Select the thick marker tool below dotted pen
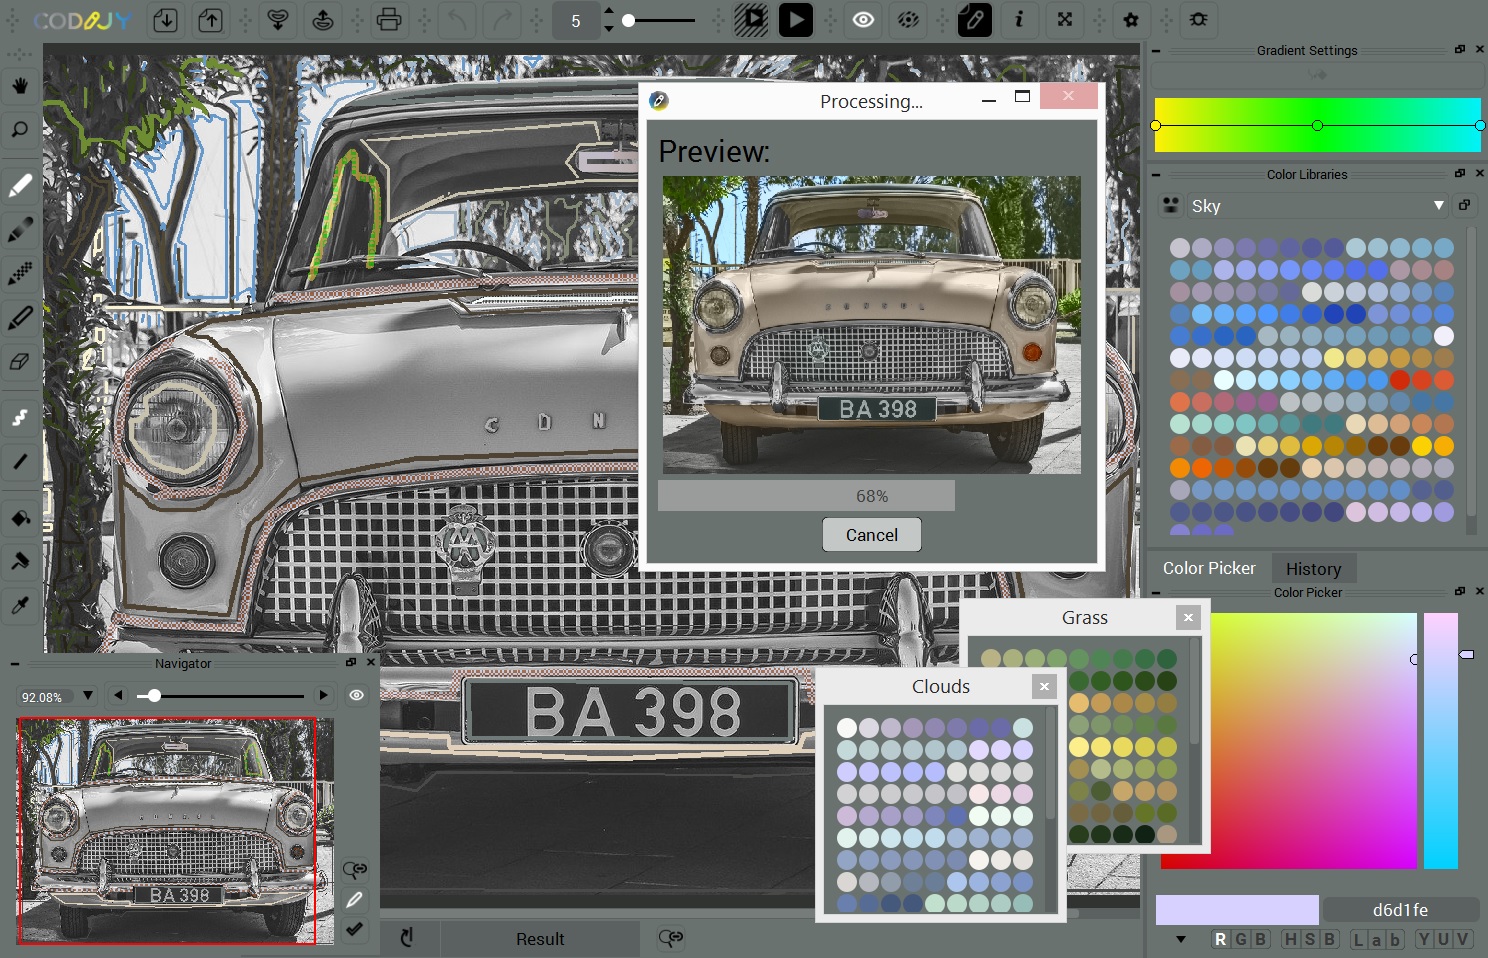The image size is (1488, 958). coord(20,318)
